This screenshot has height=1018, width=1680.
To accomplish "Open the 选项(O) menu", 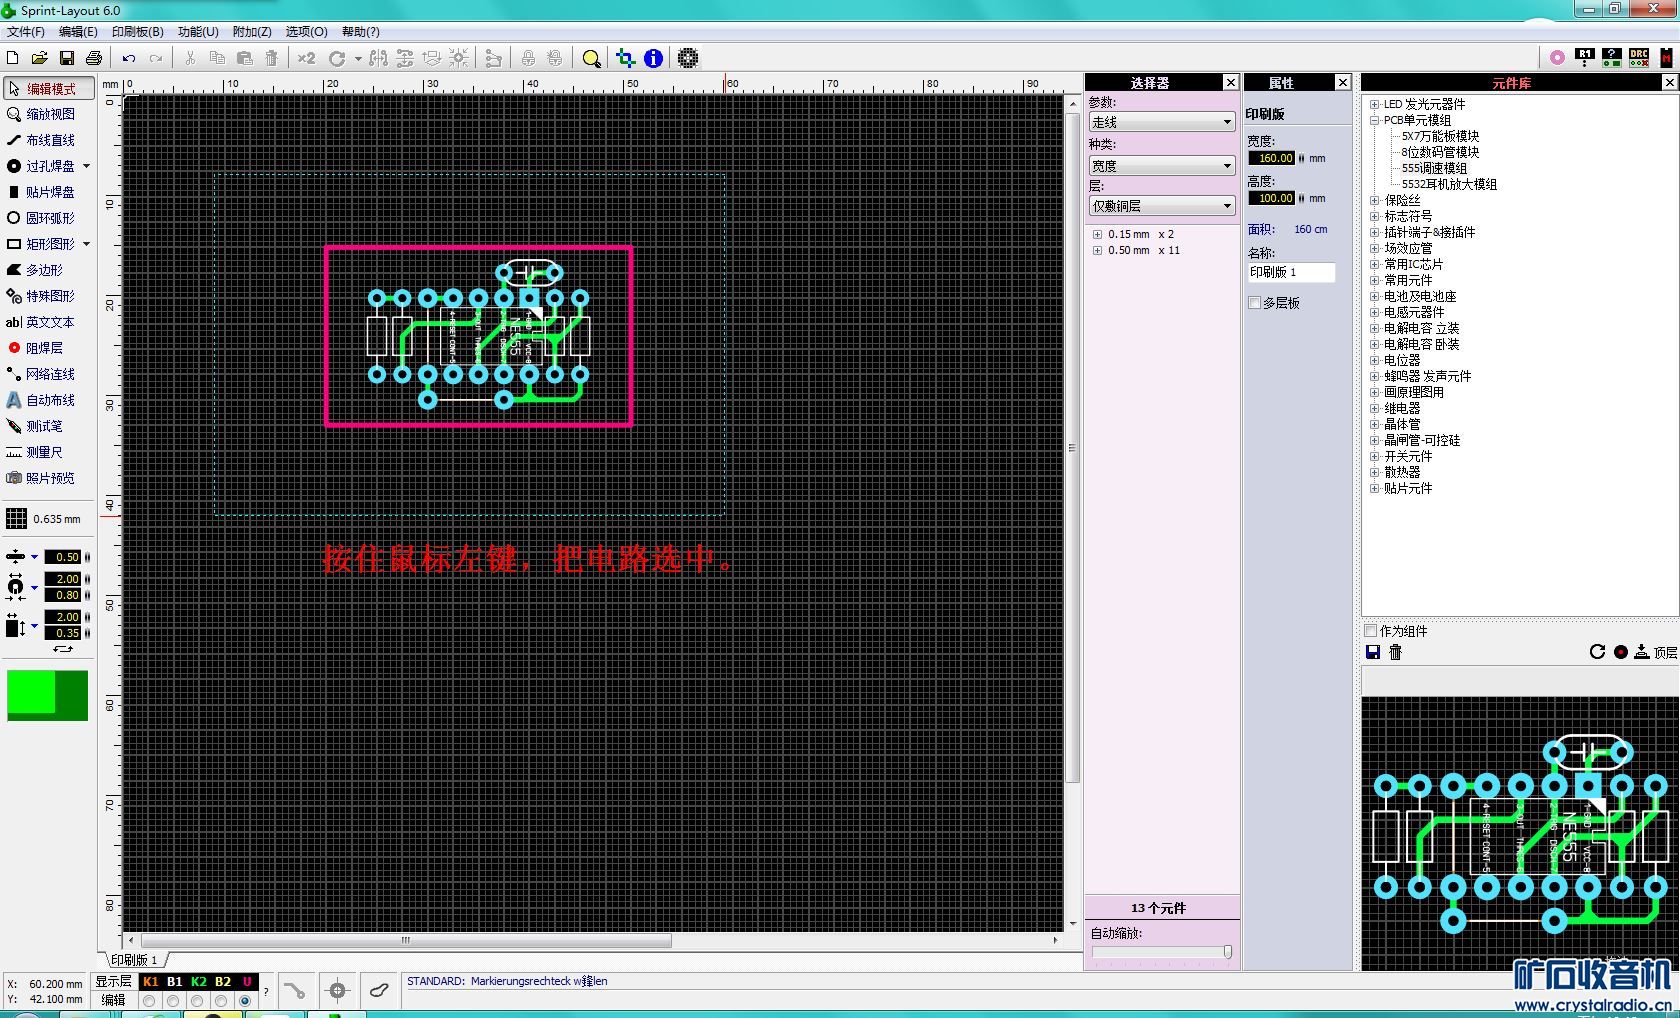I will (306, 32).
